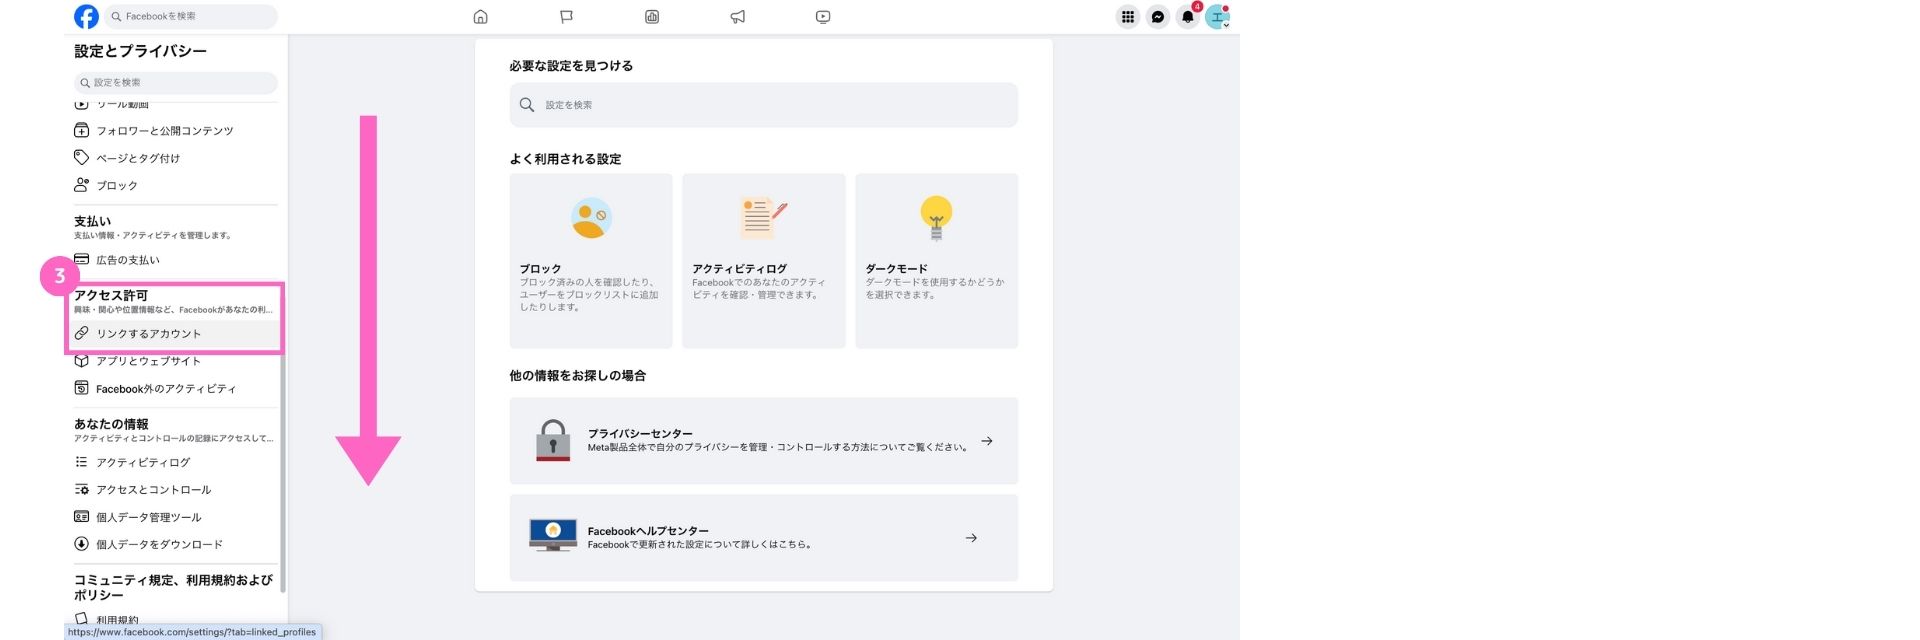Click the follower icon beside フォロワーと公開コンテンツ
1920x640 pixels.
click(82, 130)
